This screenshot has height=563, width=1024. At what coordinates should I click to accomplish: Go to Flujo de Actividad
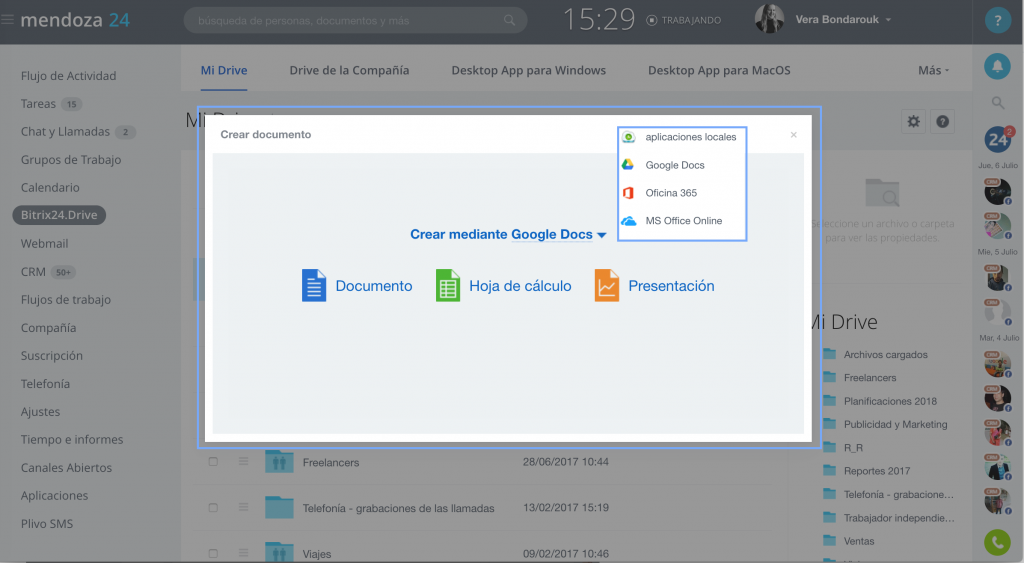(69, 76)
